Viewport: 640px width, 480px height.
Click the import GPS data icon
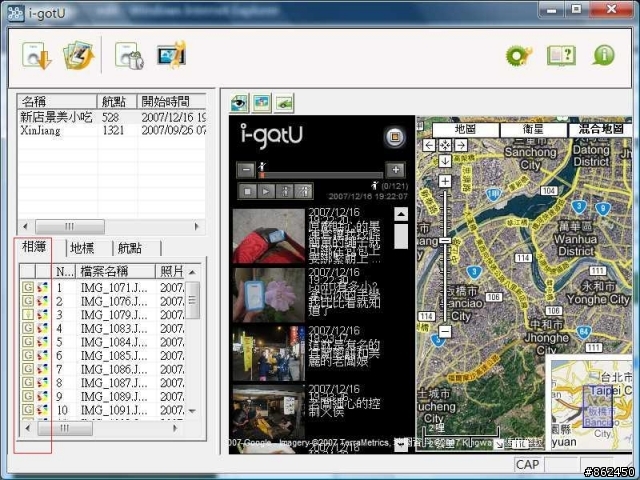pyautogui.click(x=37, y=55)
